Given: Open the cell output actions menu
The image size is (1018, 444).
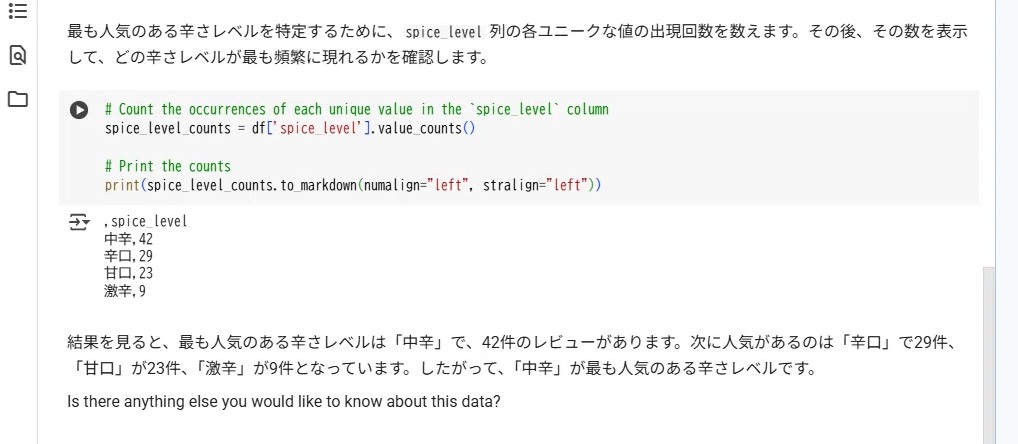Looking at the screenshot, I should [78, 221].
